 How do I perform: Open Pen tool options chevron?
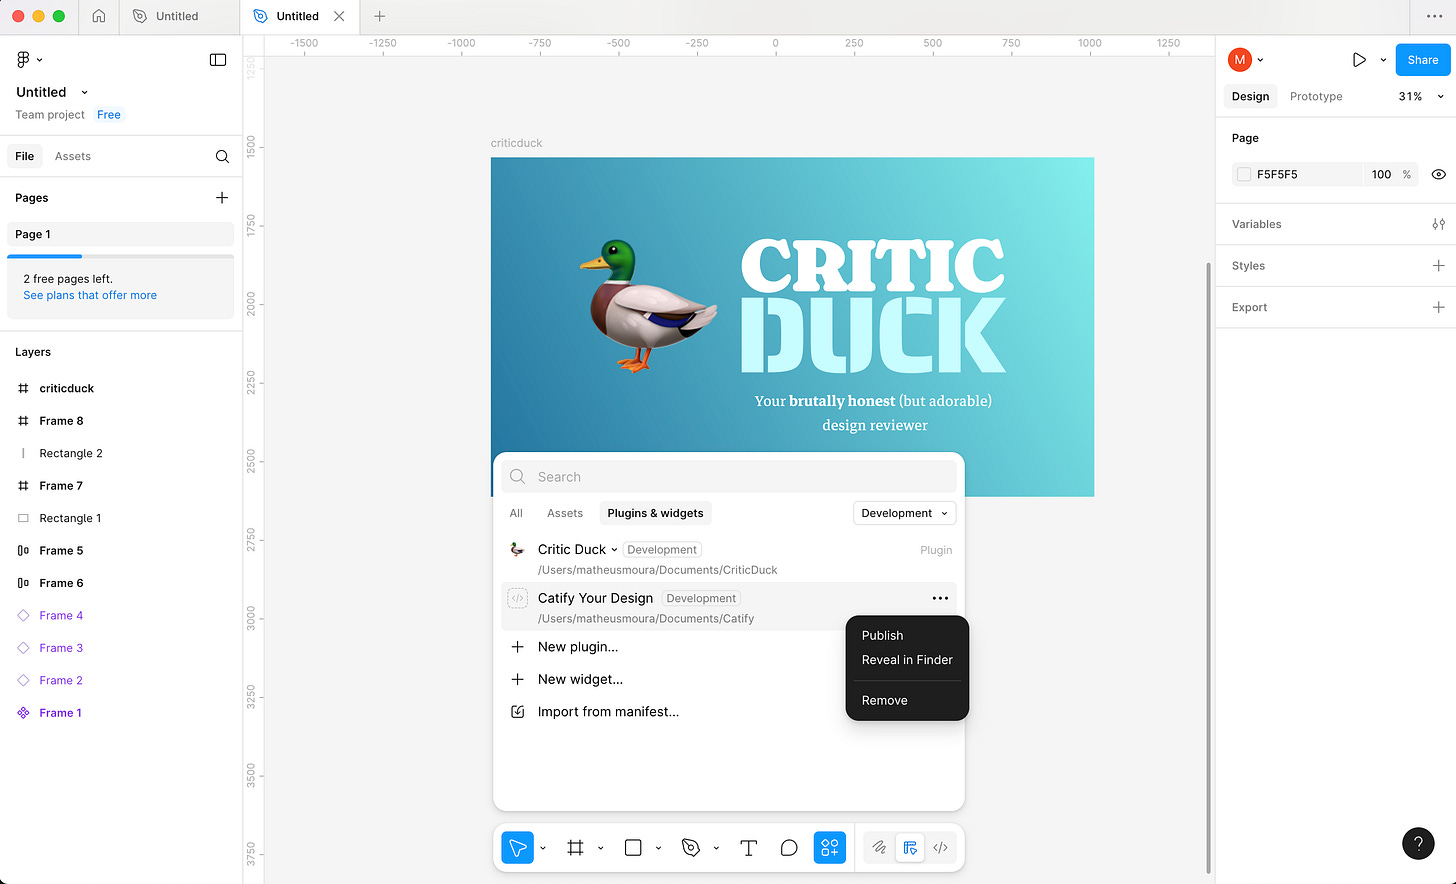[x=716, y=848]
